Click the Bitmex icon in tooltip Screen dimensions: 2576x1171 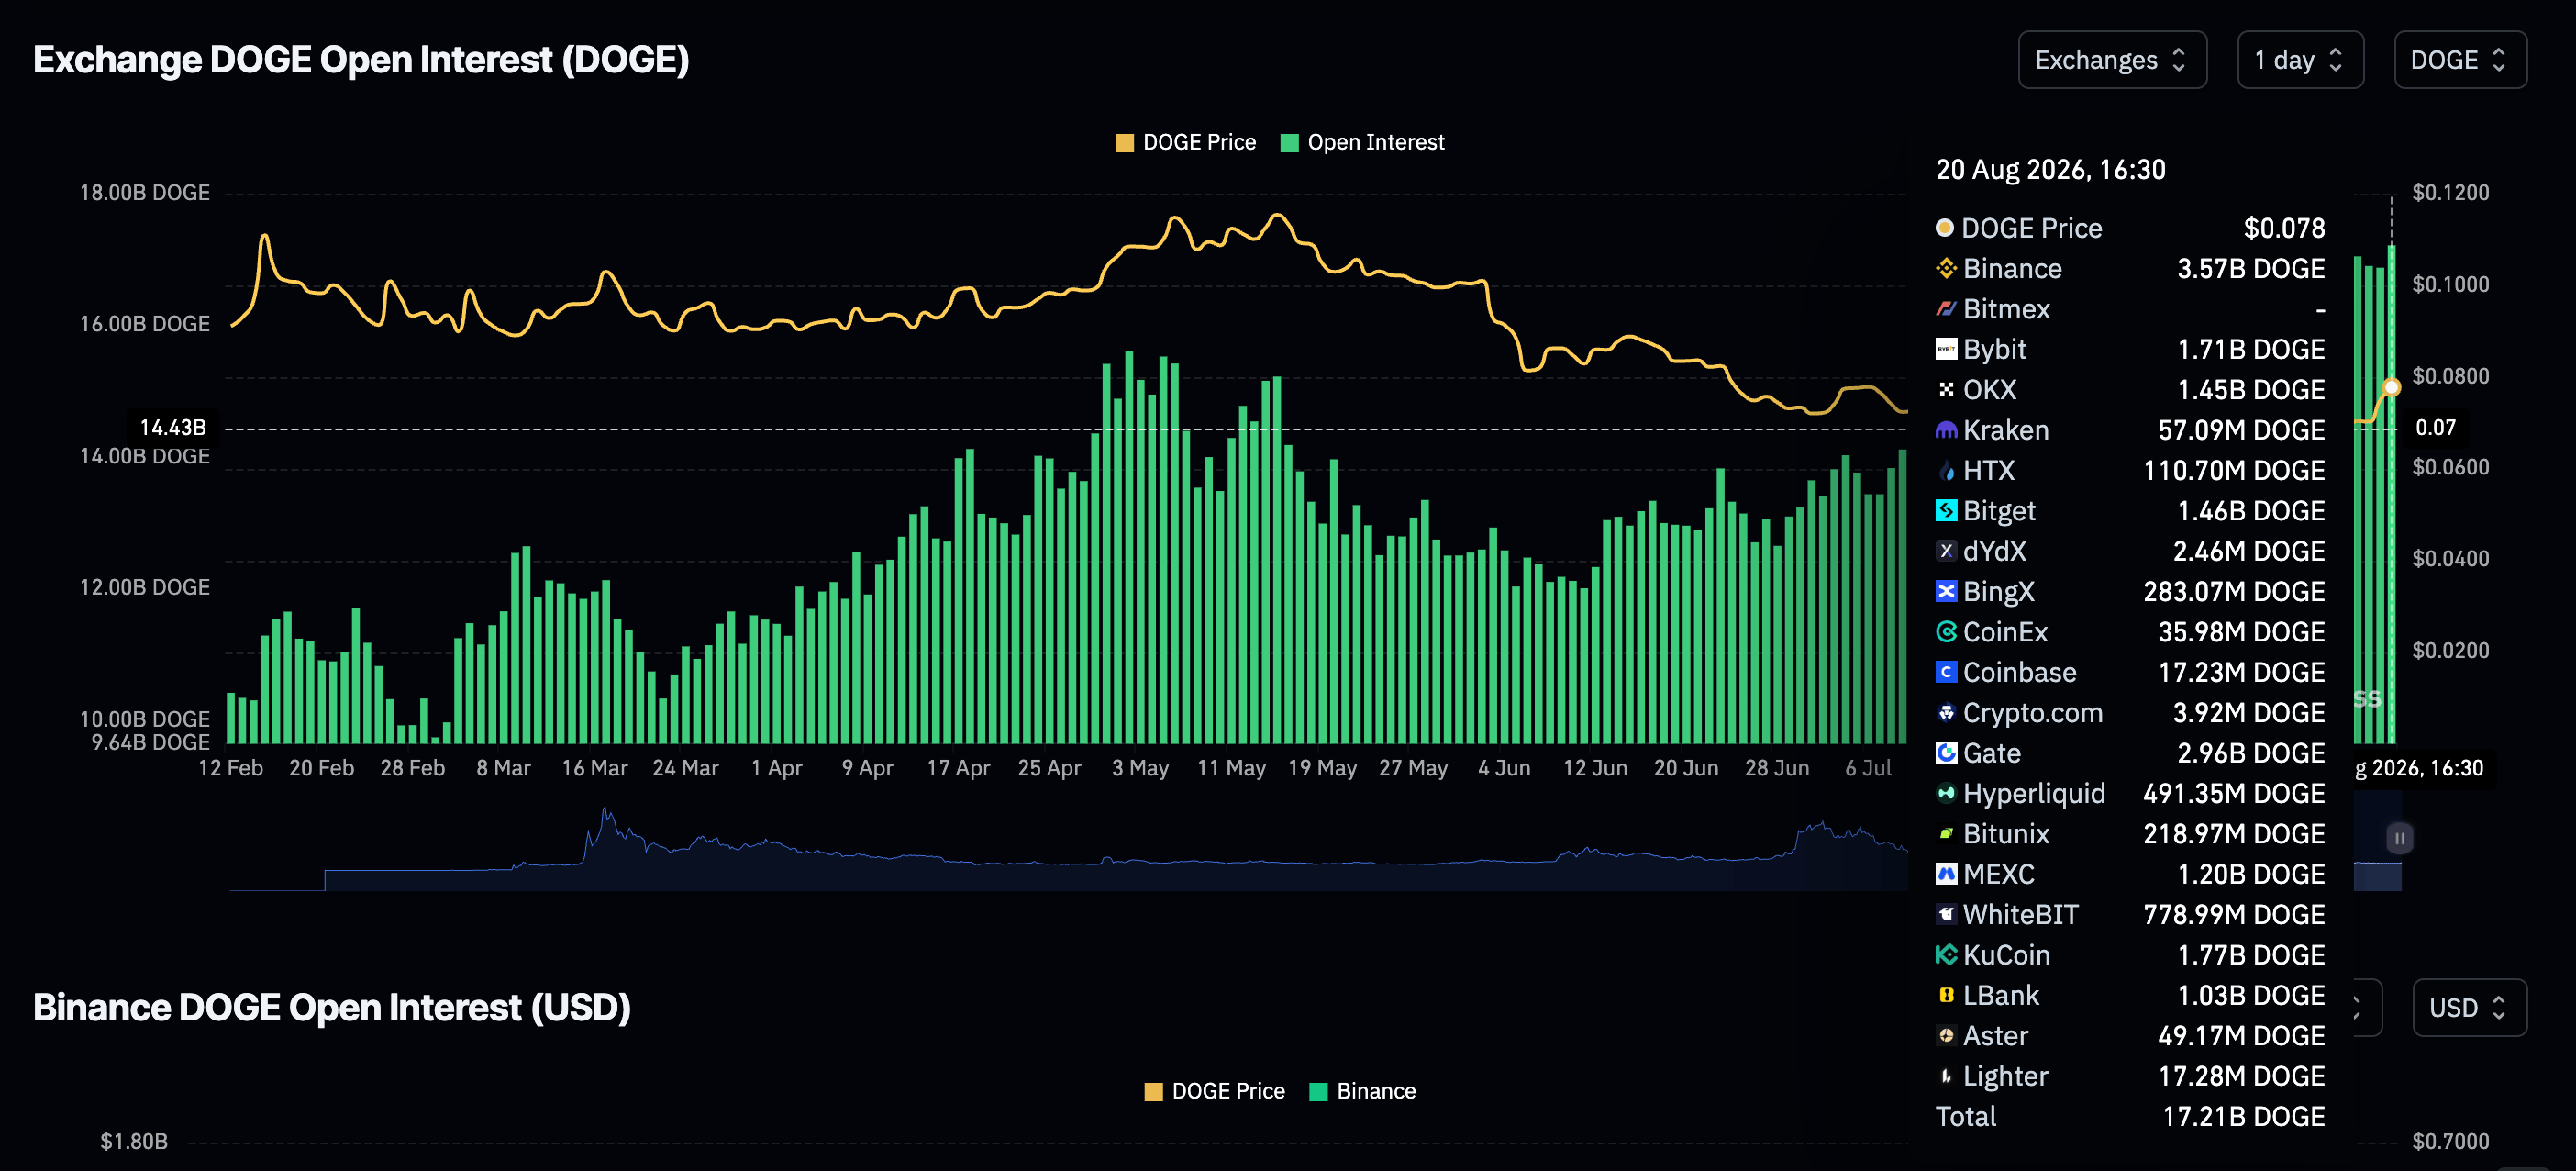(1946, 309)
